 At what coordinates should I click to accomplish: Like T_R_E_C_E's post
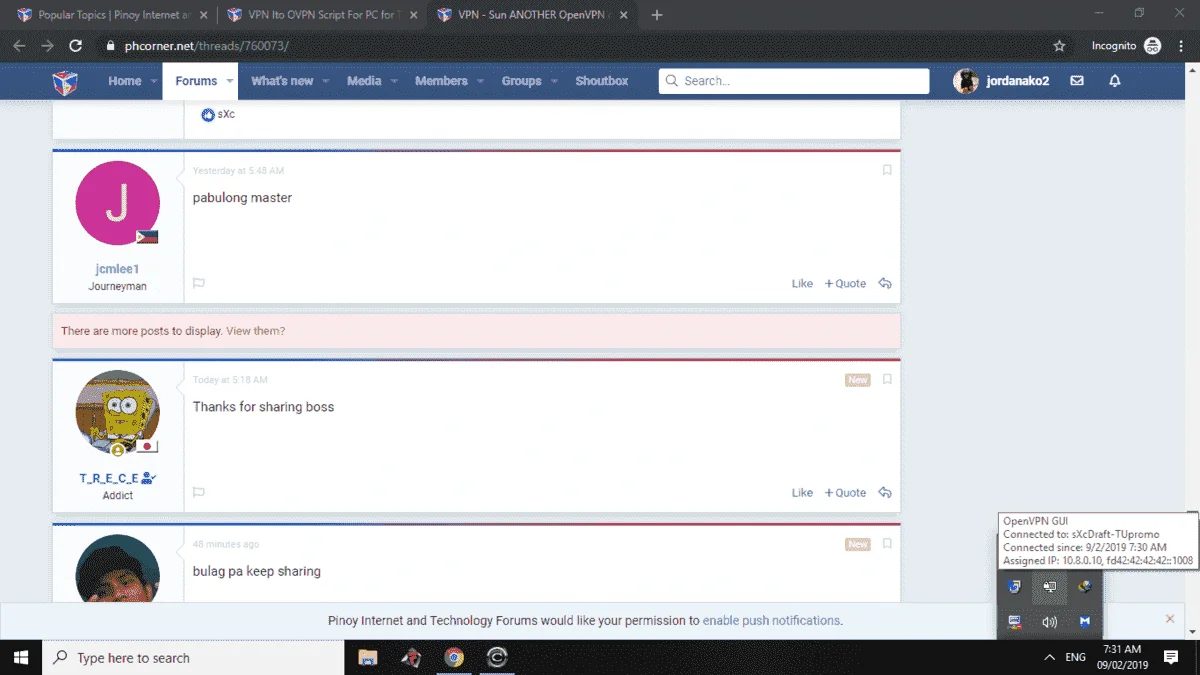tap(802, 492)
